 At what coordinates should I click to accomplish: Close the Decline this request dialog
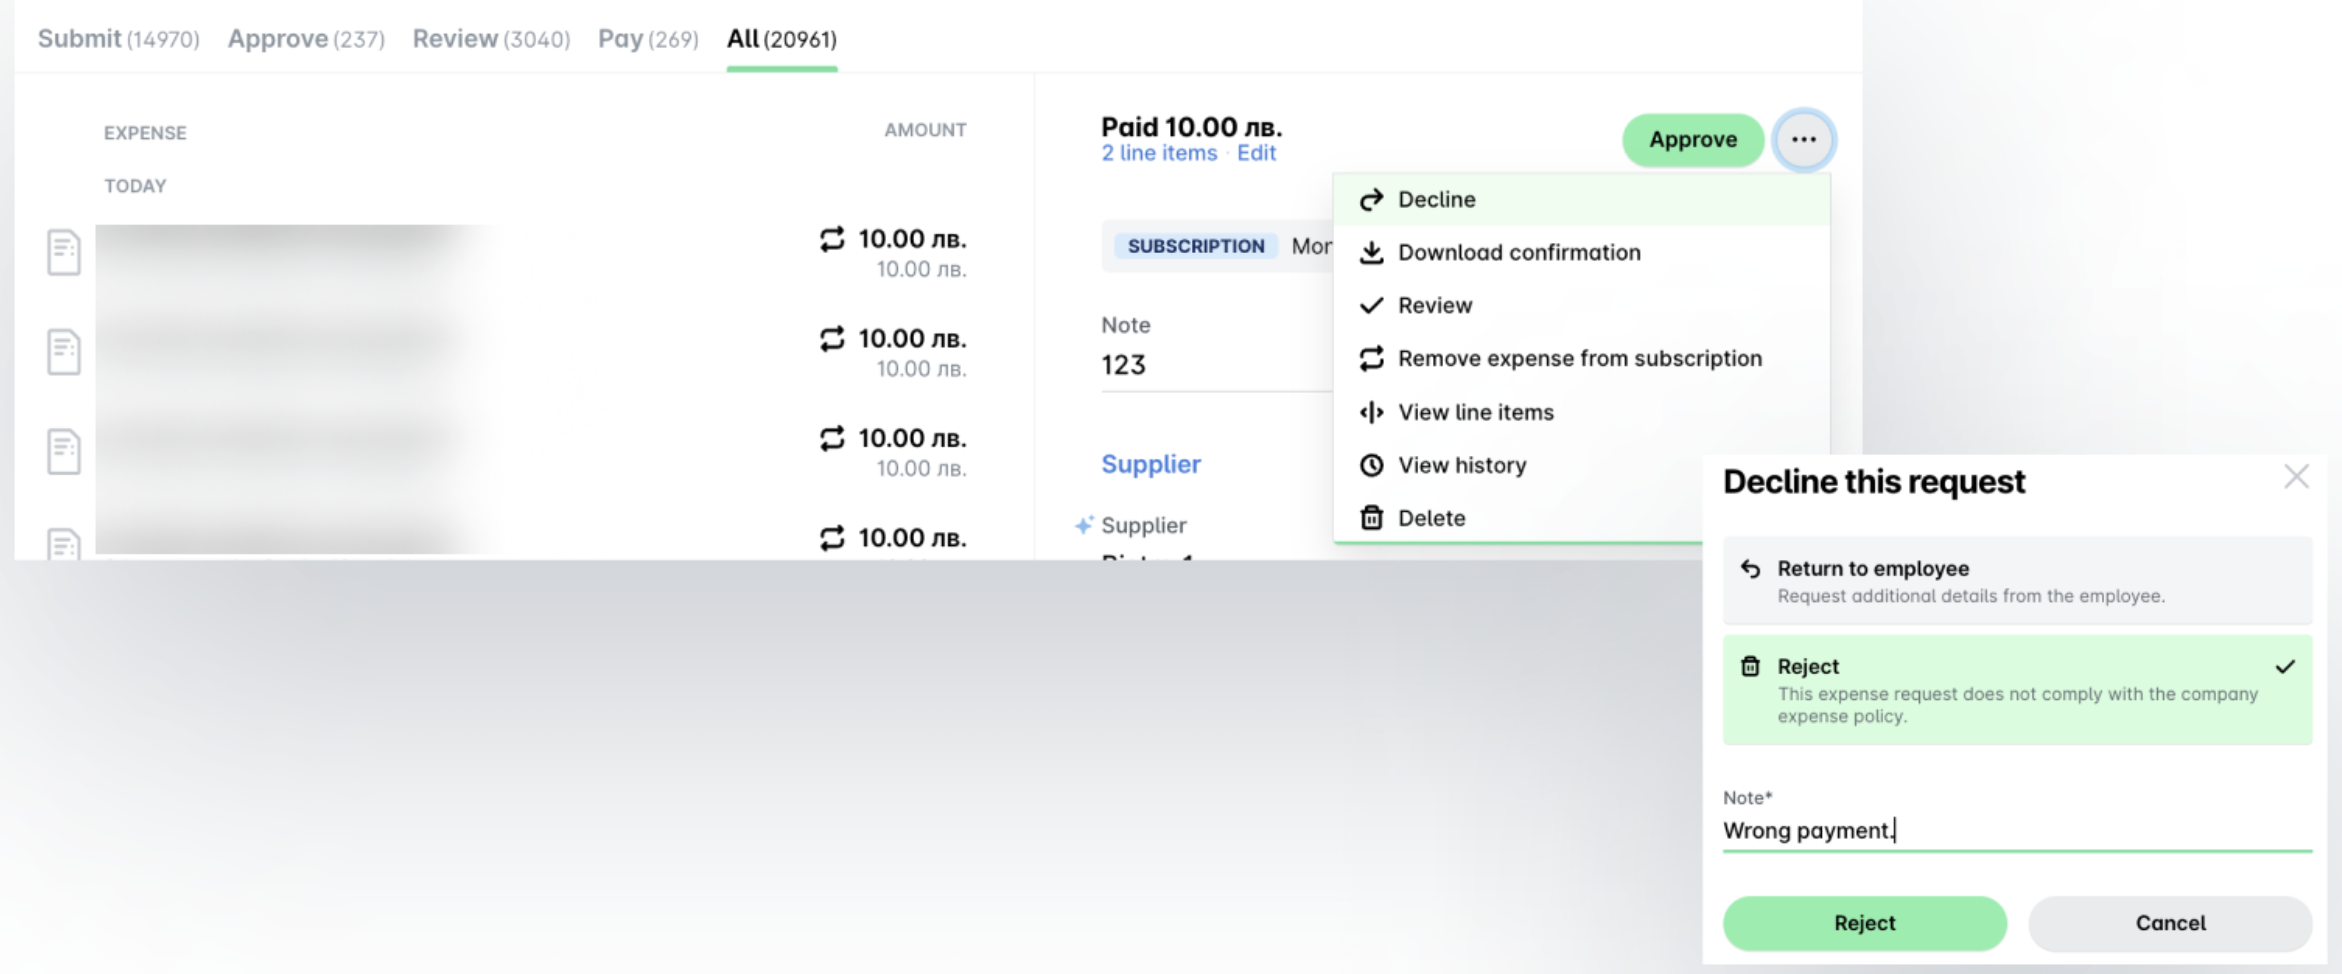[x=2296, y=477]
